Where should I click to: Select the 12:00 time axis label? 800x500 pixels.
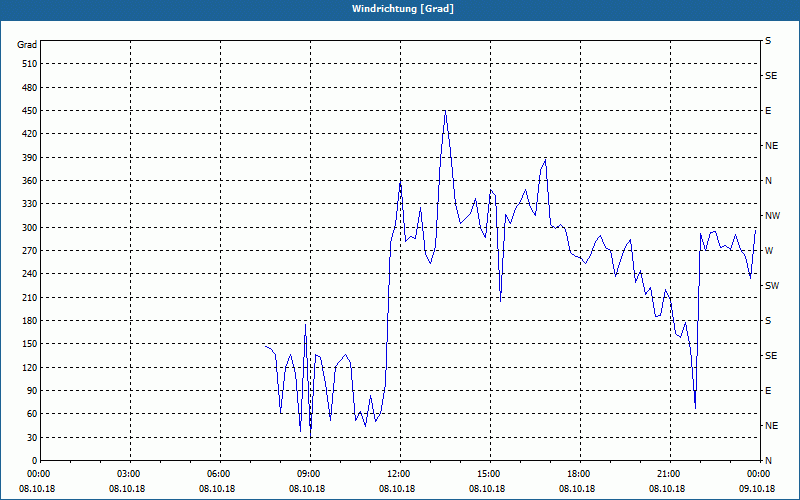[x=399, y=474]
